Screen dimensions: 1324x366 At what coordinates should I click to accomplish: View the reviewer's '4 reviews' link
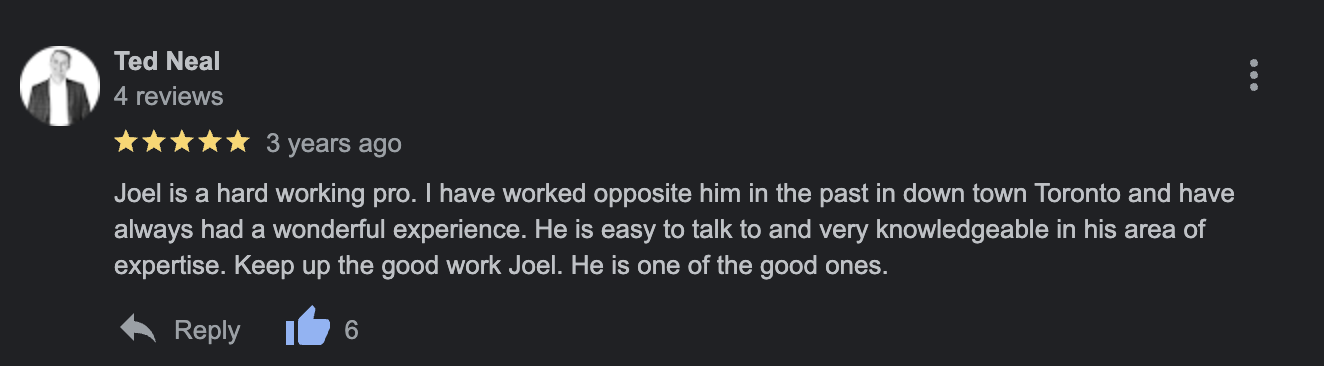169,97
